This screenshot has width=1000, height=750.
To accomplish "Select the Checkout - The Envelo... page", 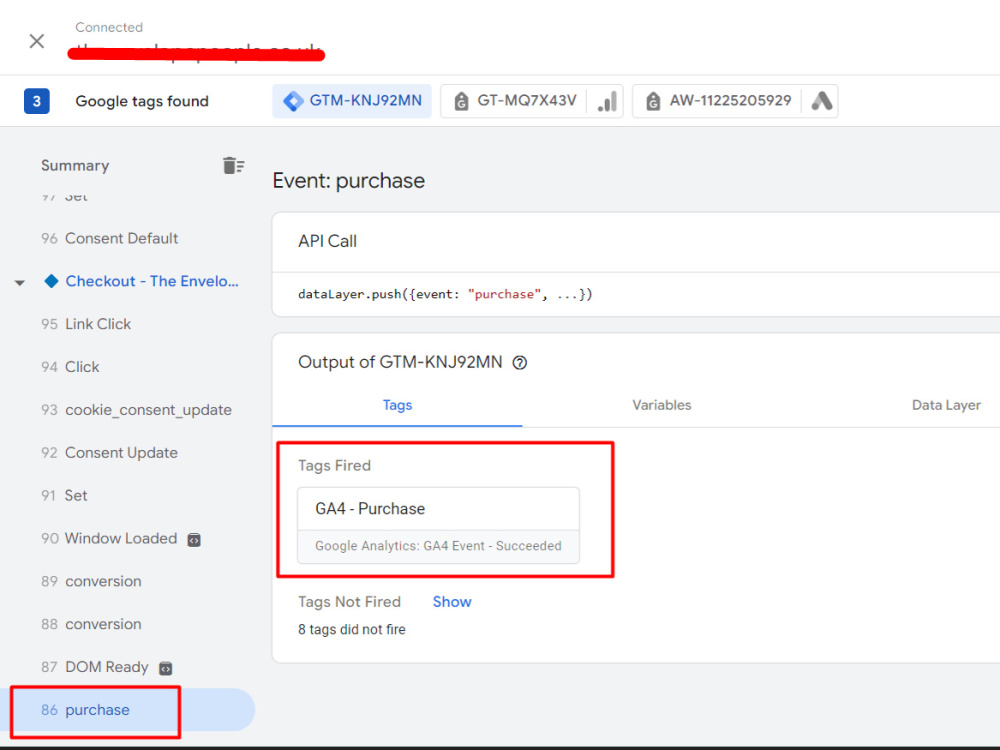I will tap(152, 281).
